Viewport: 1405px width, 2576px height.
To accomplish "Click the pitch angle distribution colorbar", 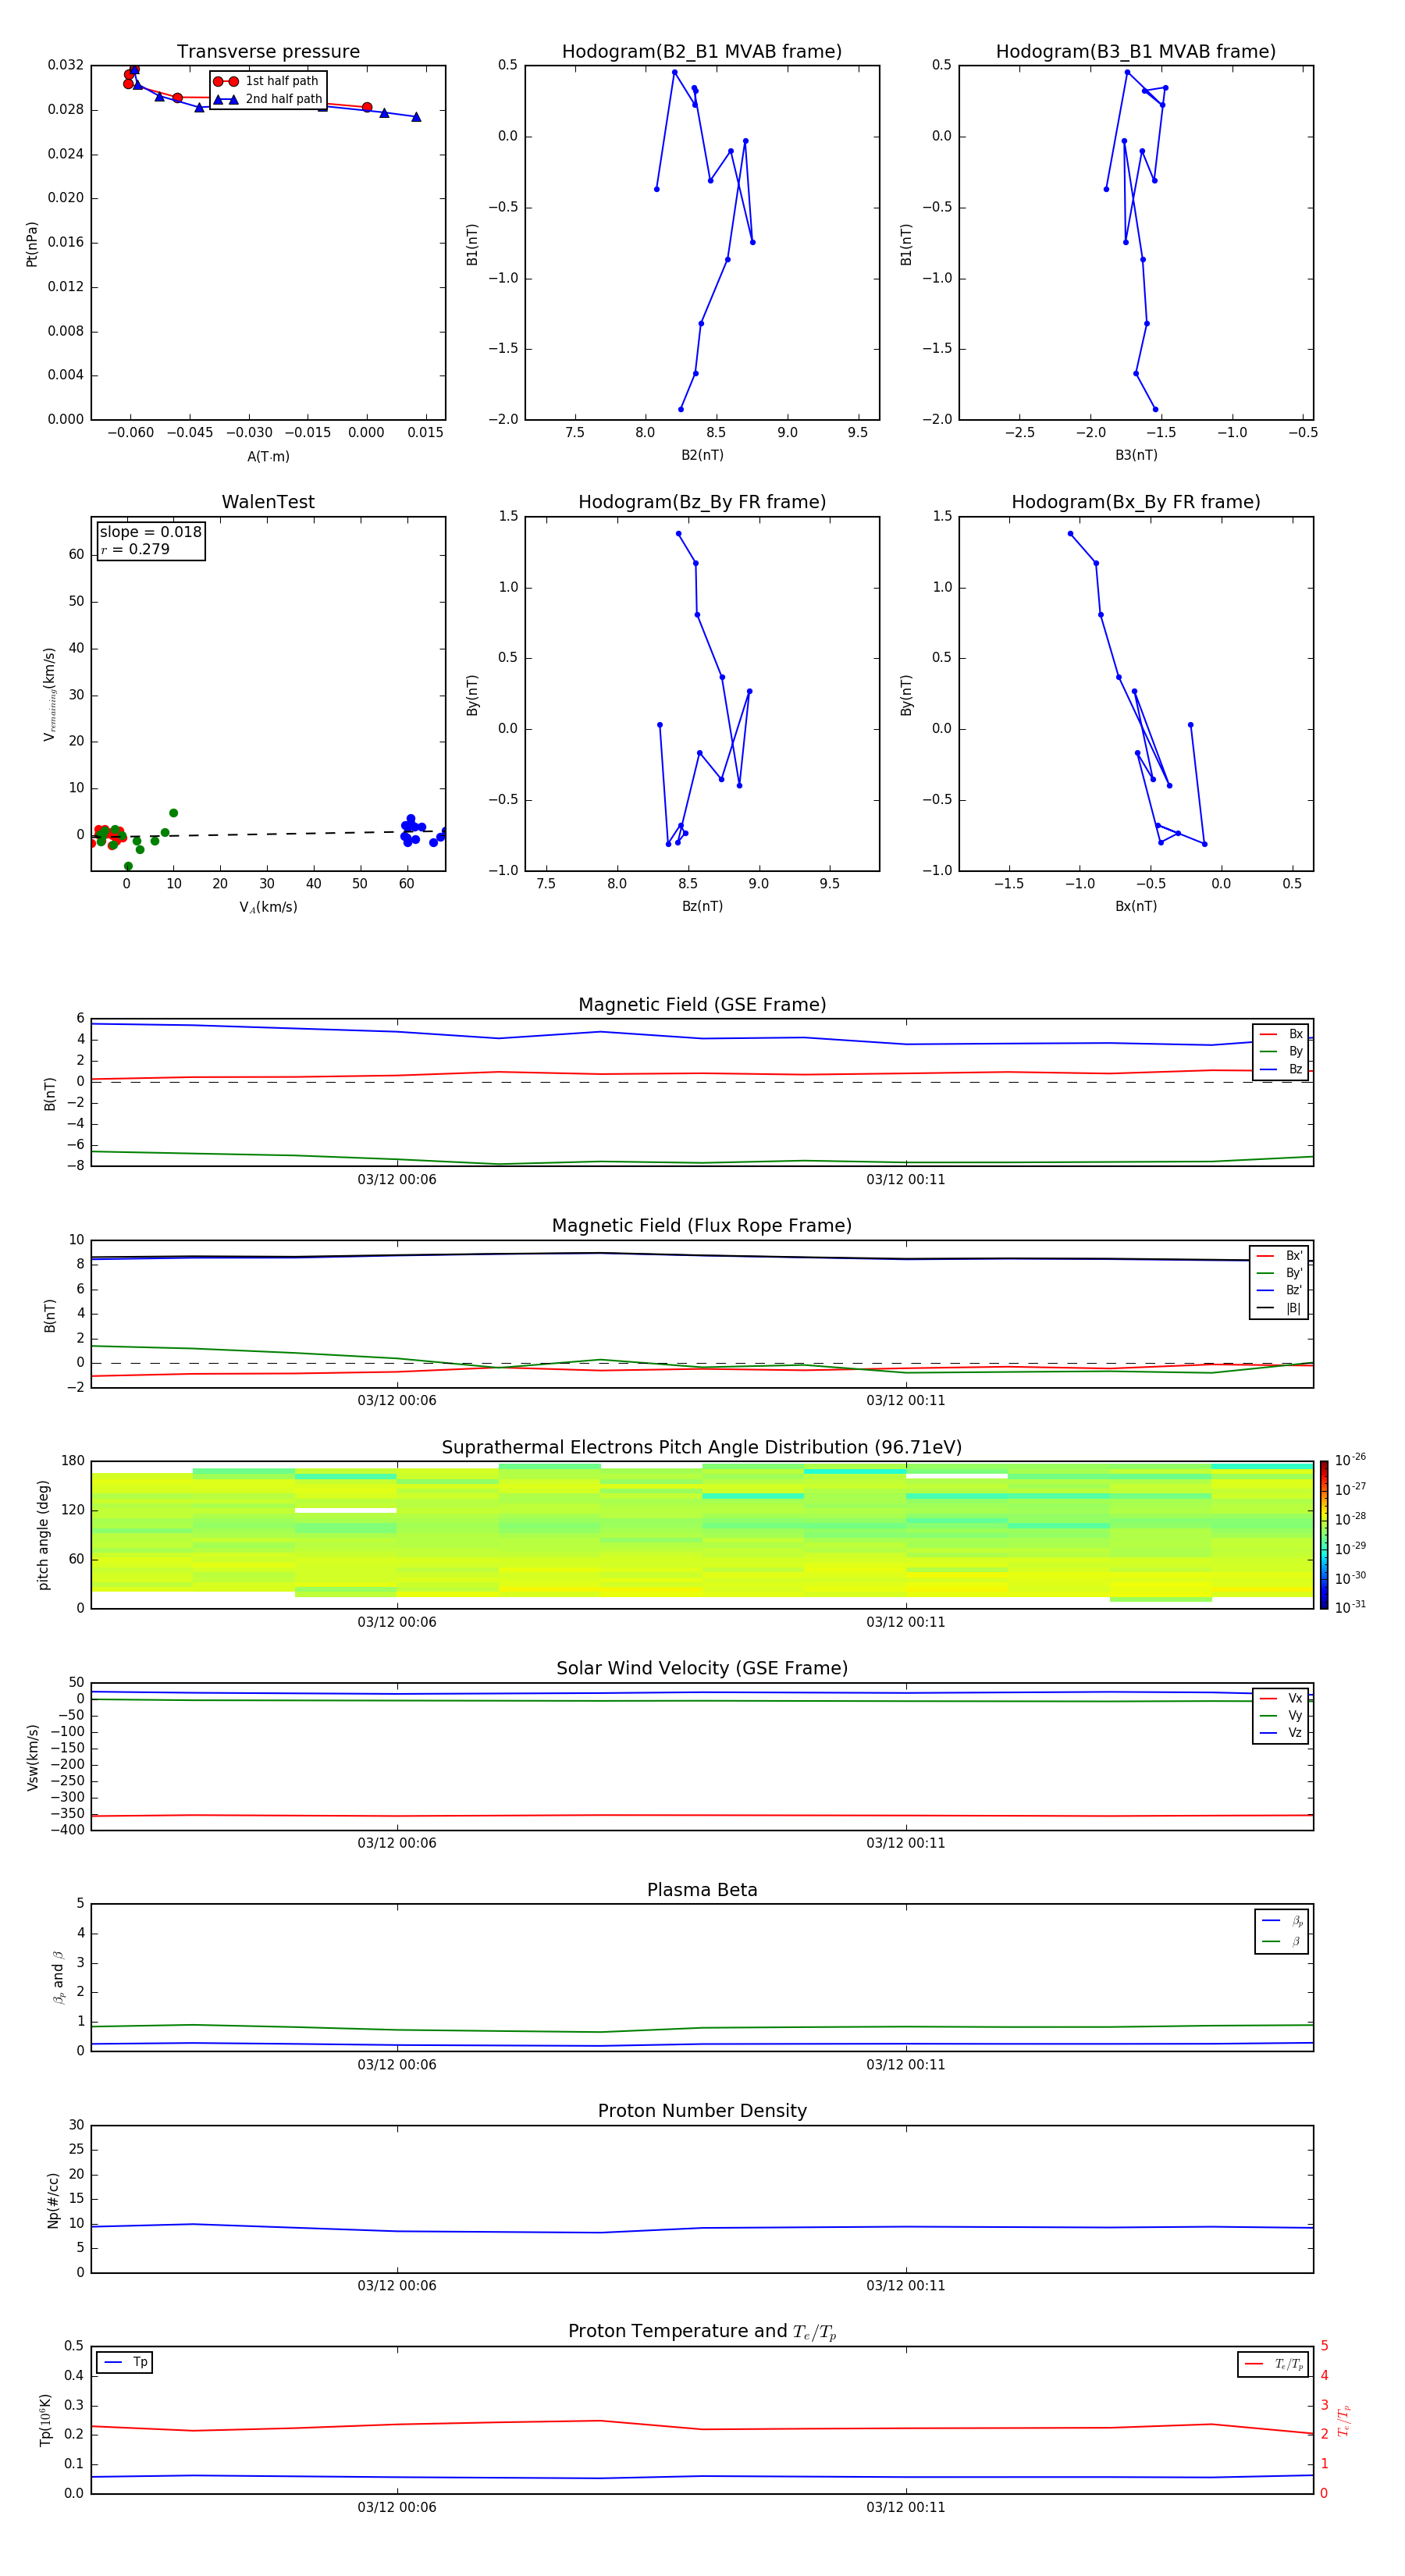I will [1324, 1535].
